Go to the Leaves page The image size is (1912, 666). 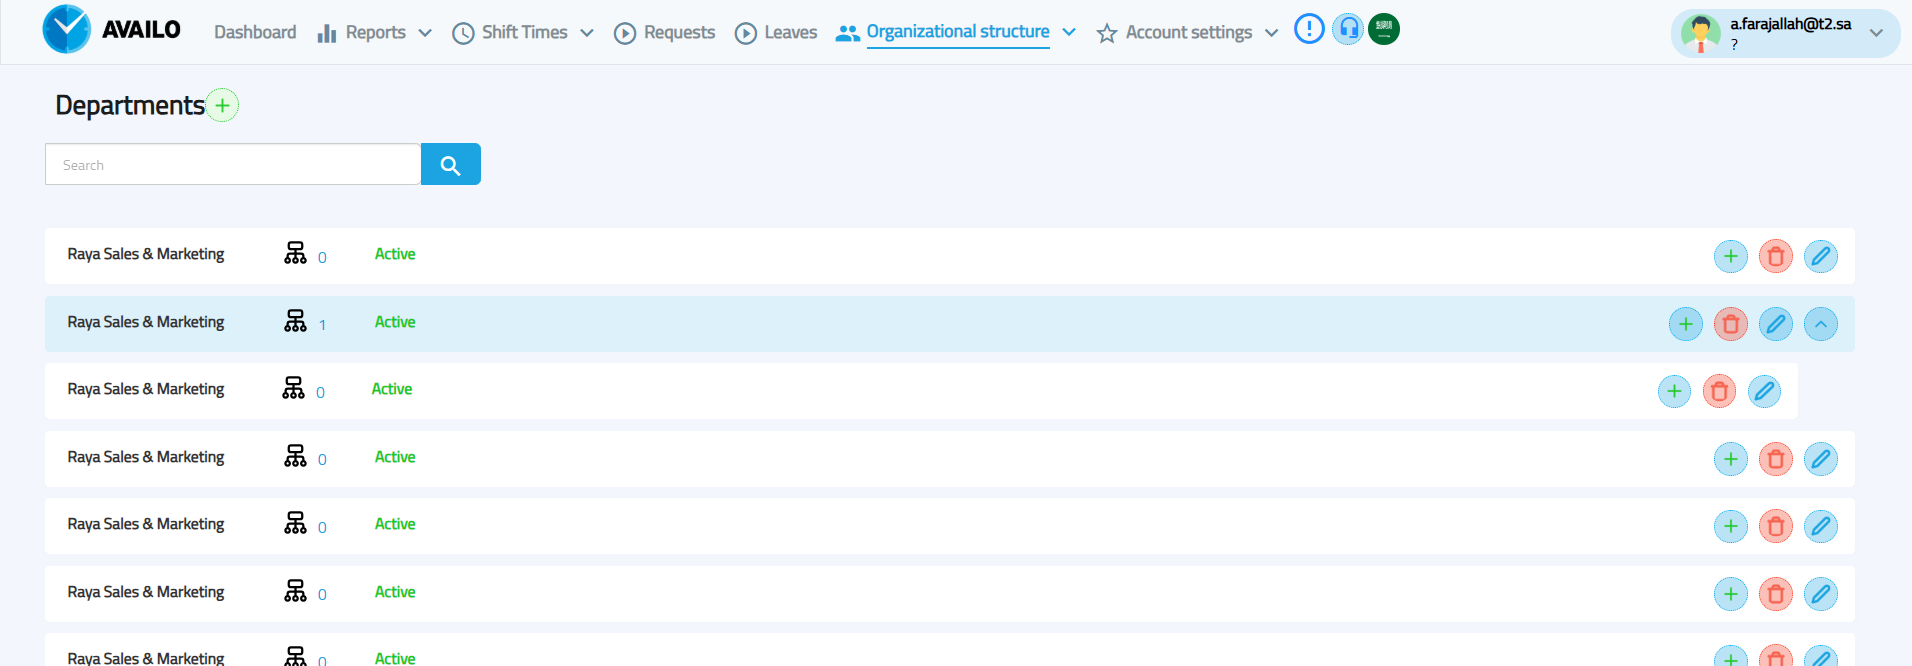[790, 32]
